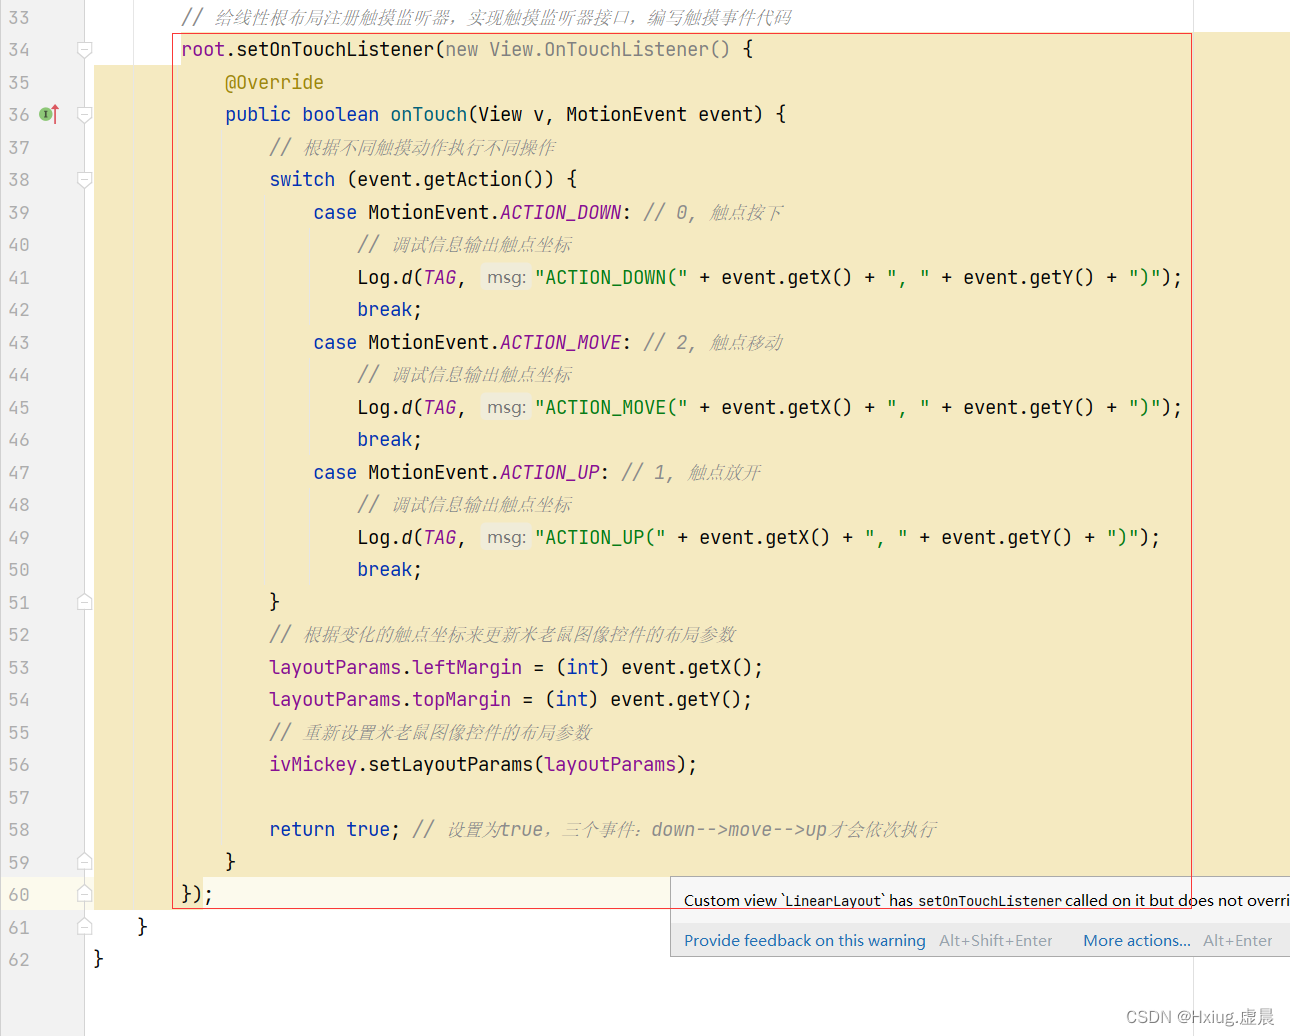Click the @Override annotation
1290x1036 pixels.
tap(274, 82)
